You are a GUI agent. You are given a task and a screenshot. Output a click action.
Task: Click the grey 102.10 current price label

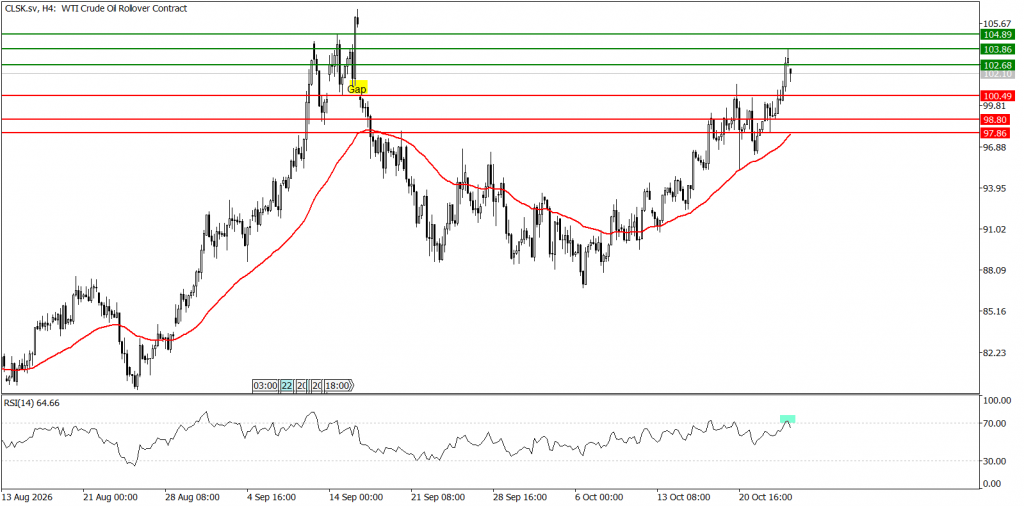pos(997,74)
